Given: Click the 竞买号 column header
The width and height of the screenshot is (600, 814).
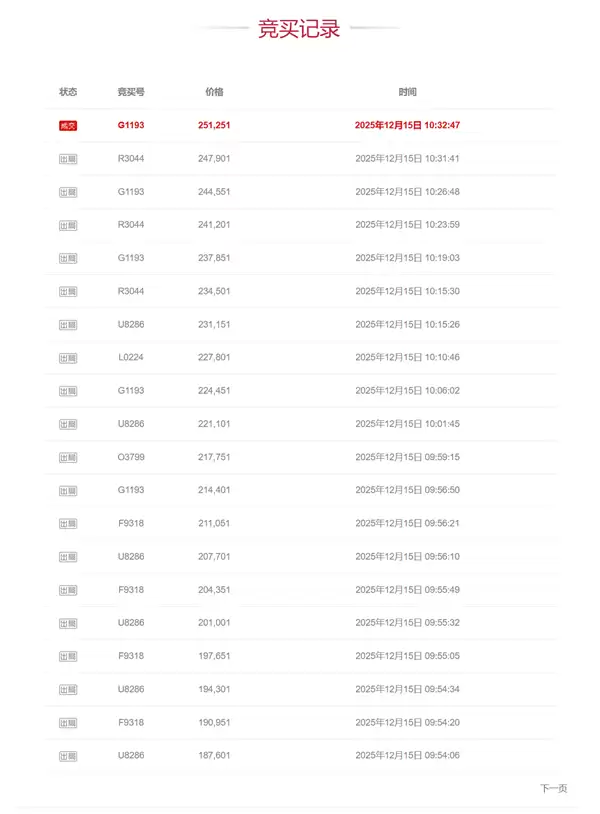Looking at the screenshot, I should click(131, 92).
